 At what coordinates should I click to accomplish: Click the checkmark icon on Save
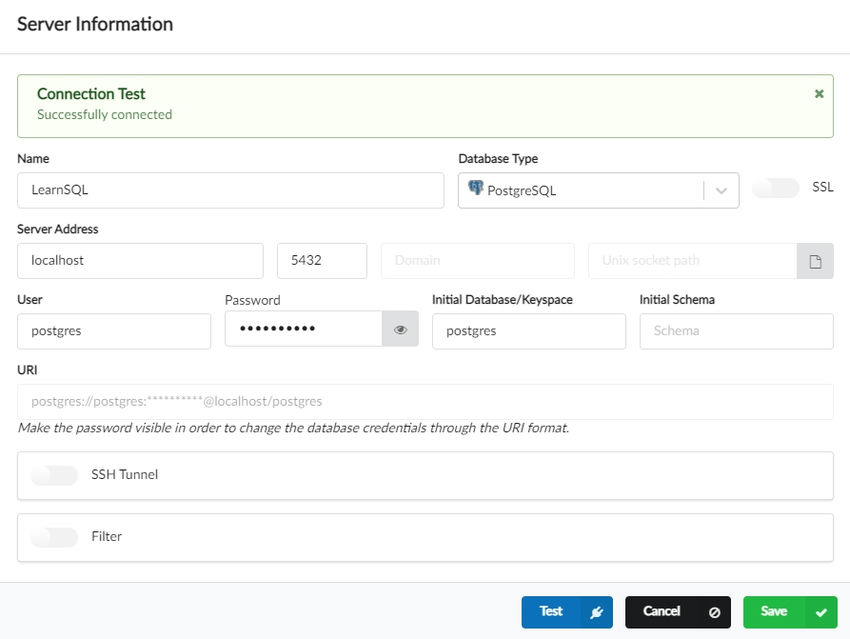coord(821,613)
